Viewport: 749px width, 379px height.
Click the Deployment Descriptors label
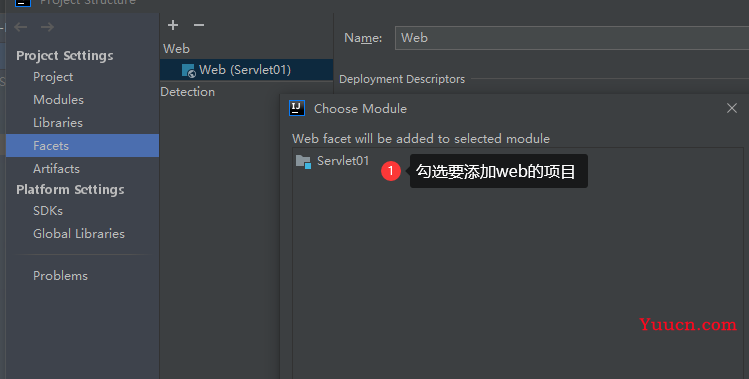point(402,79)
